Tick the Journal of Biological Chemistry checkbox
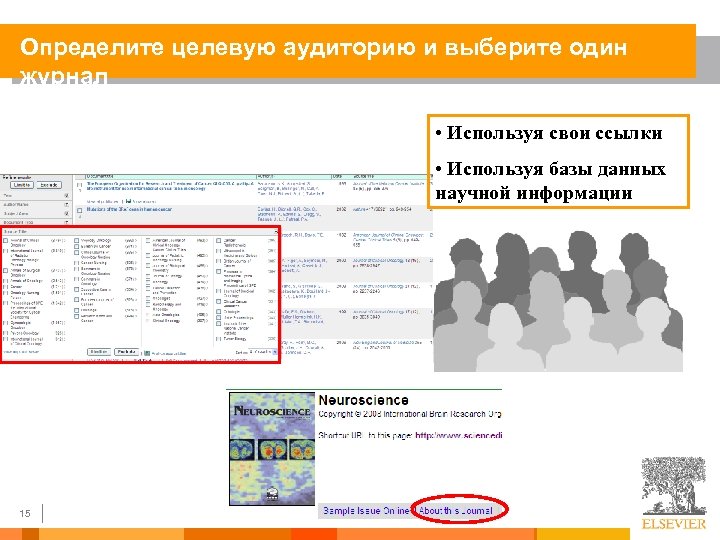Screen dimensions: 720x540 [148, 266]
